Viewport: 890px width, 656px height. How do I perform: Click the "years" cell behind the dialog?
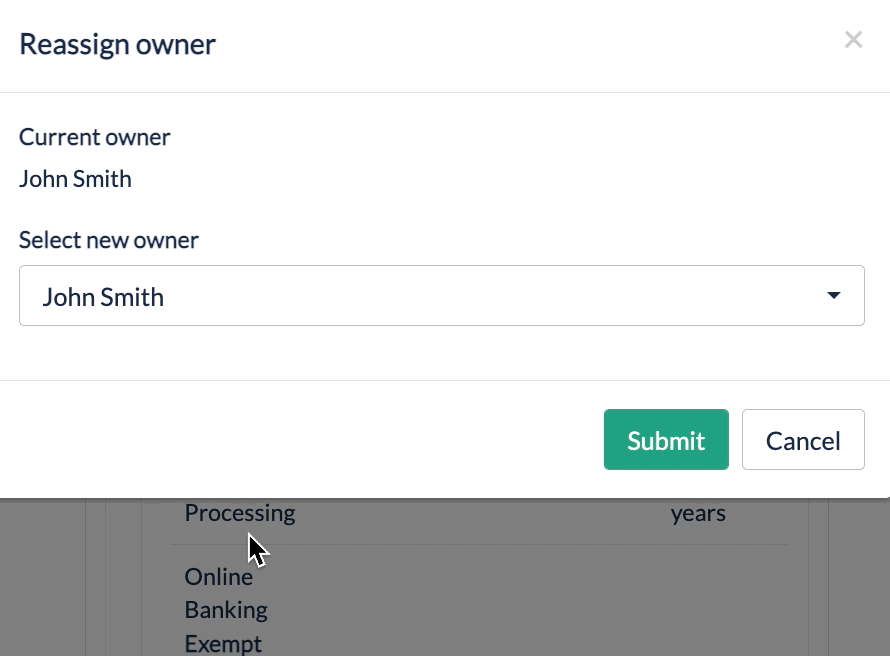tap(698, 512)
